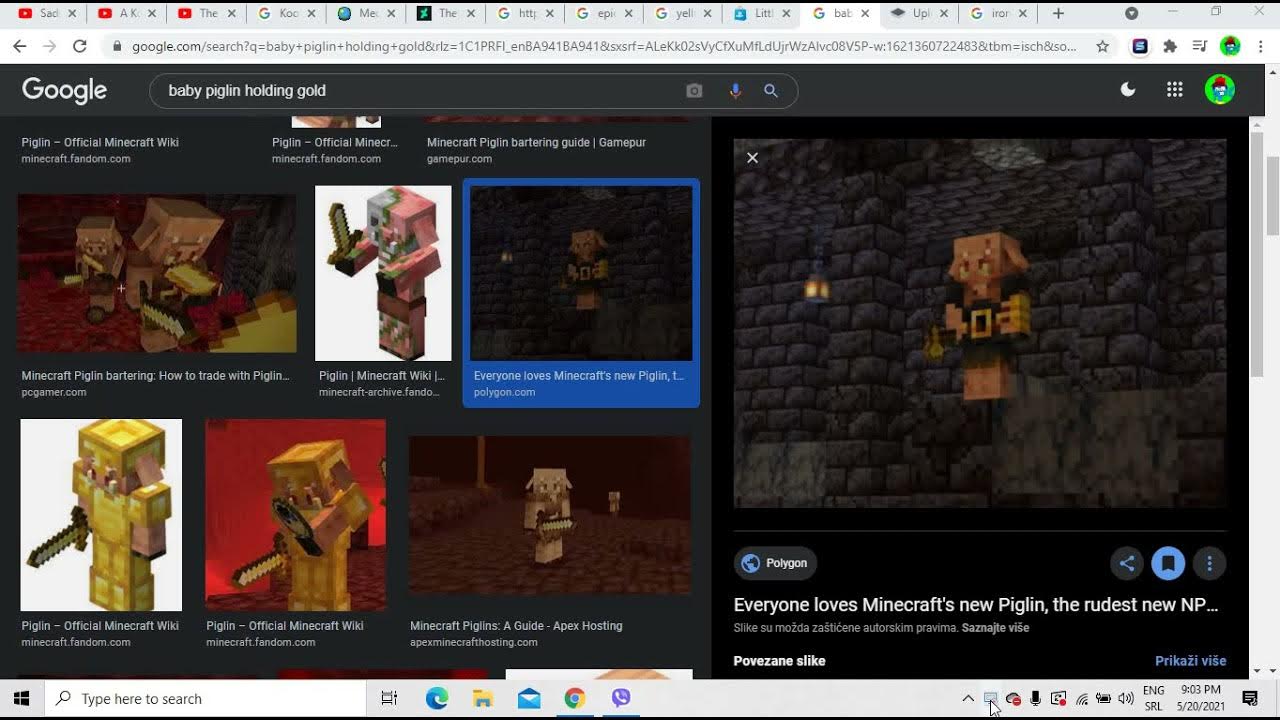1280x720 pixels.
Task: Open the three-dot more options menu in preview
Action: 1209,563
